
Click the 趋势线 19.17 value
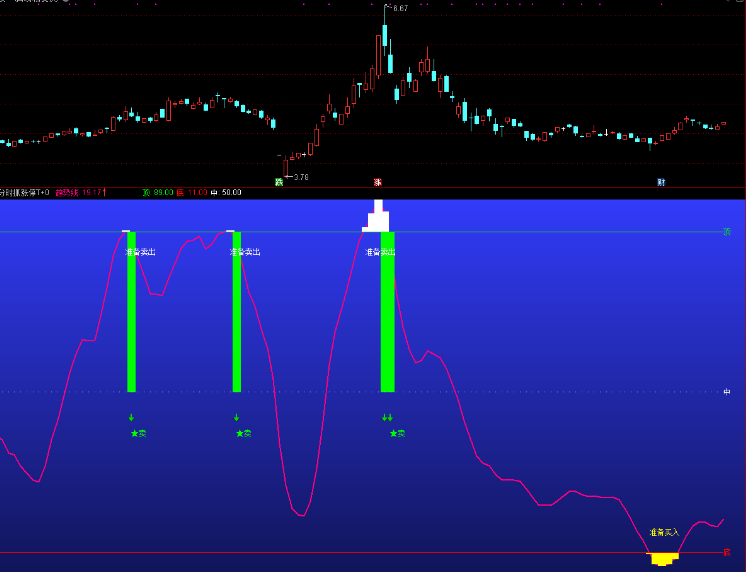pos(80,192)
